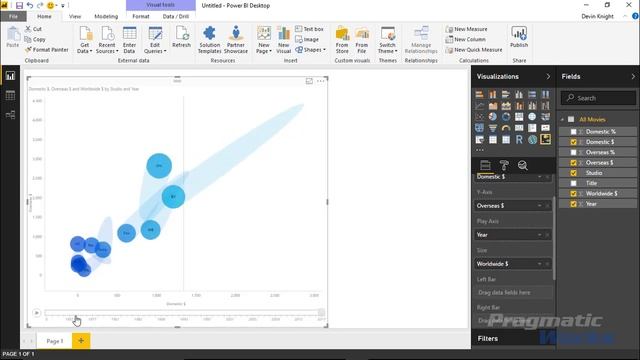Click Cut in the Clipboard group
The width and height of the screenshot is (640, 360).
coord(33,29)
